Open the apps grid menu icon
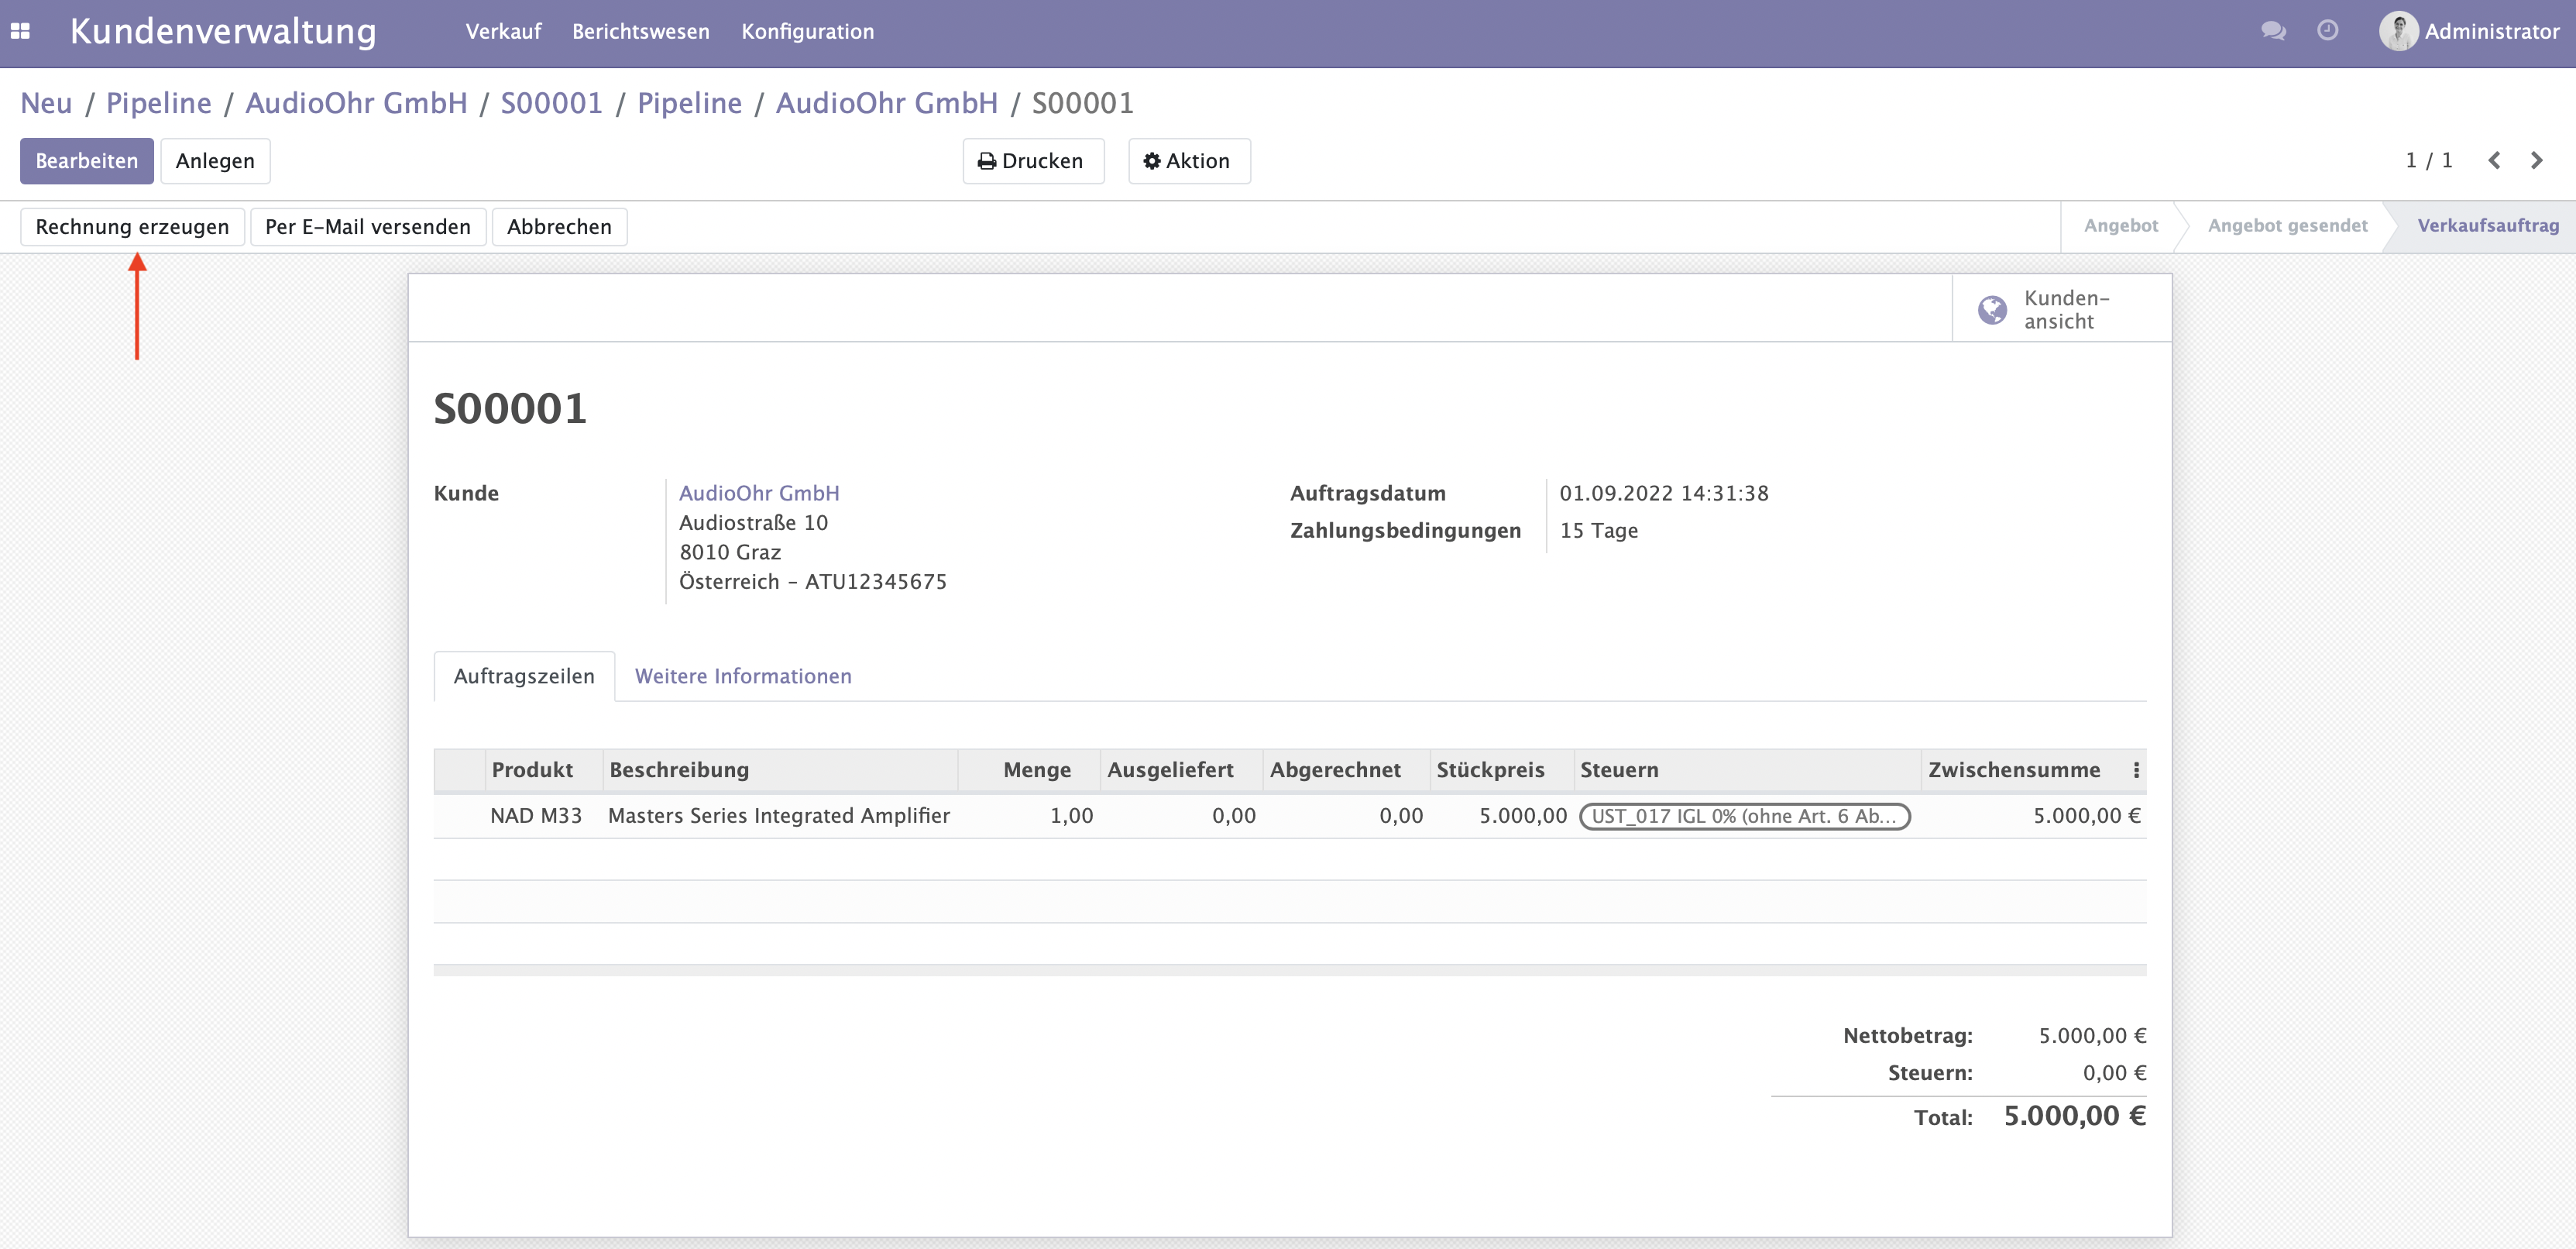2576x1249 pixels. pos(20,31)
